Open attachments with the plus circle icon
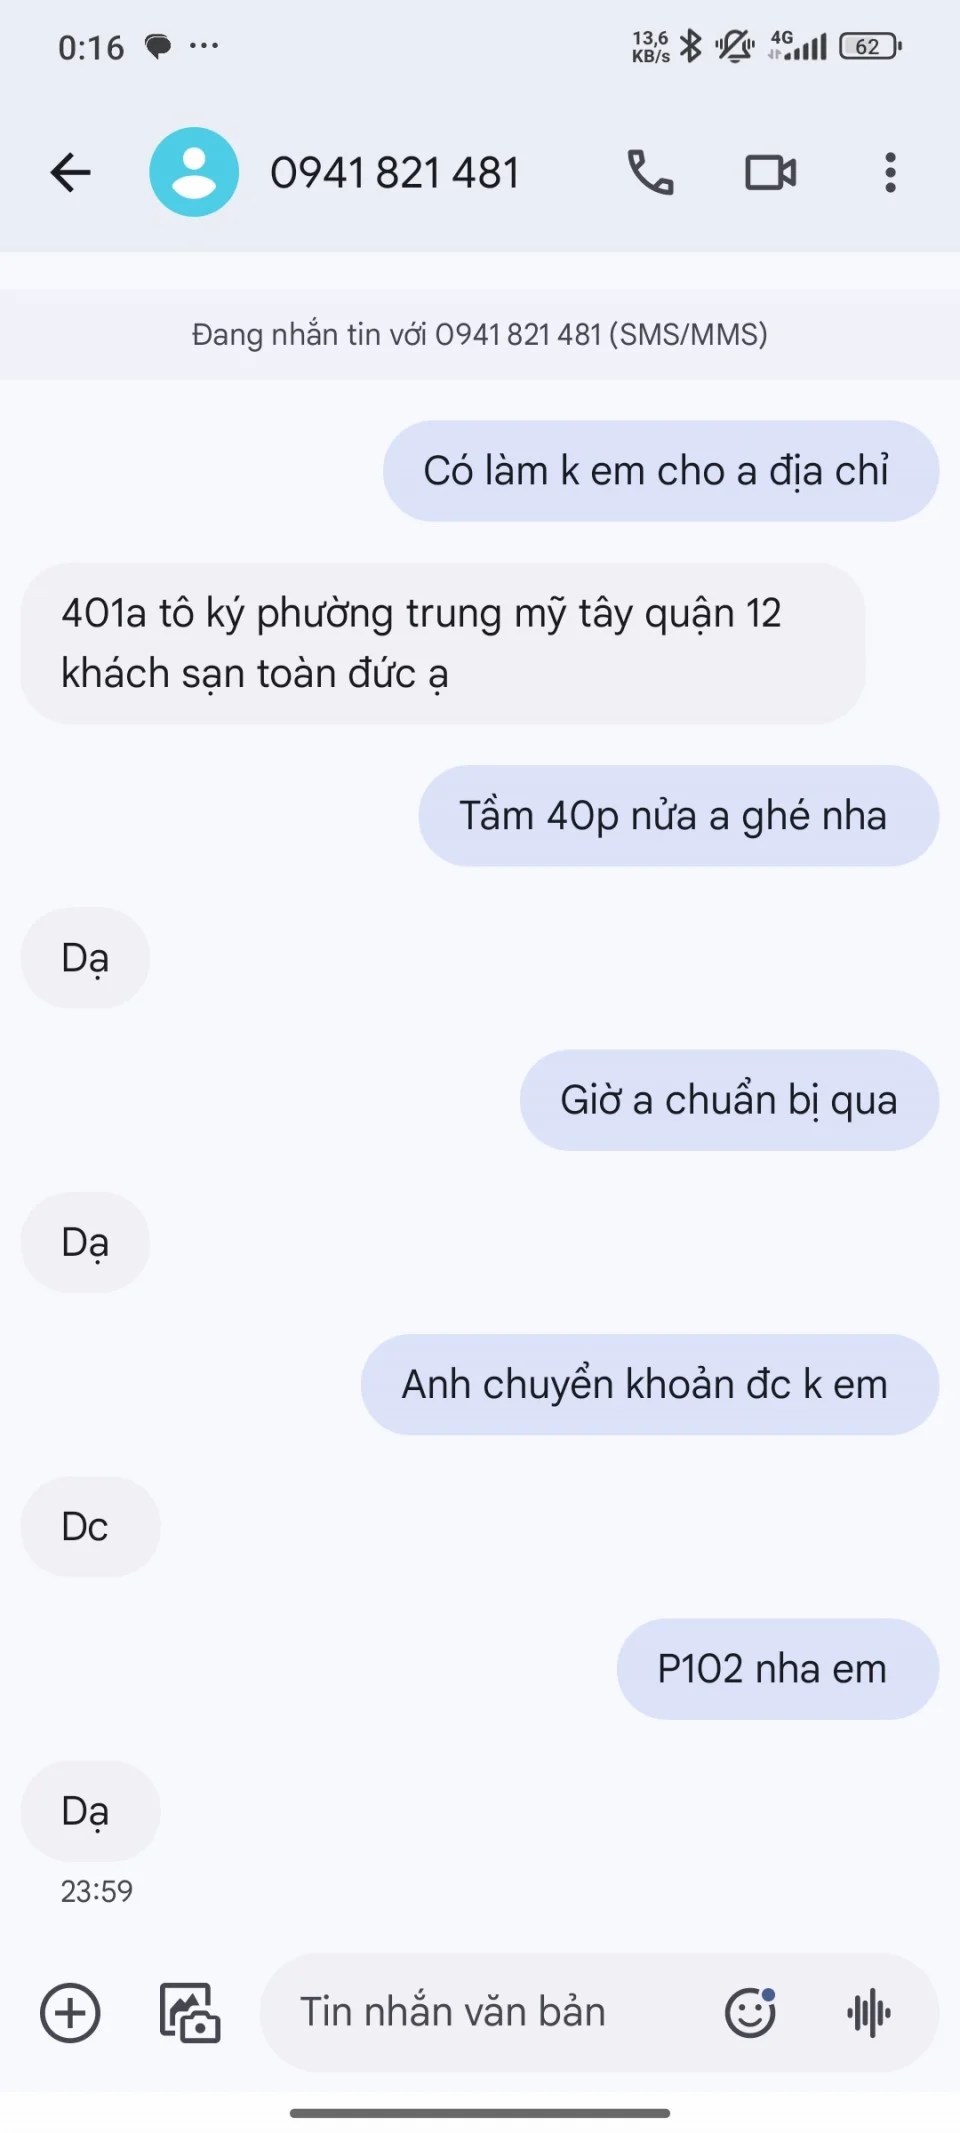The height and width of the screenshot is (2133, 960). pos(70,2013)
